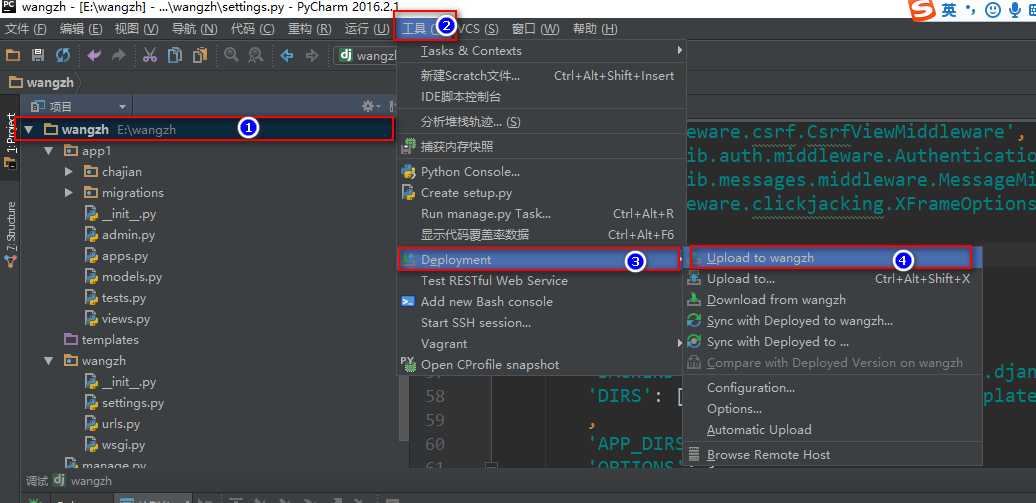Screen dimensions: 1036x503
Task: Click the Replace search icon
Action: pyautogui.click(x=255, y=56)
